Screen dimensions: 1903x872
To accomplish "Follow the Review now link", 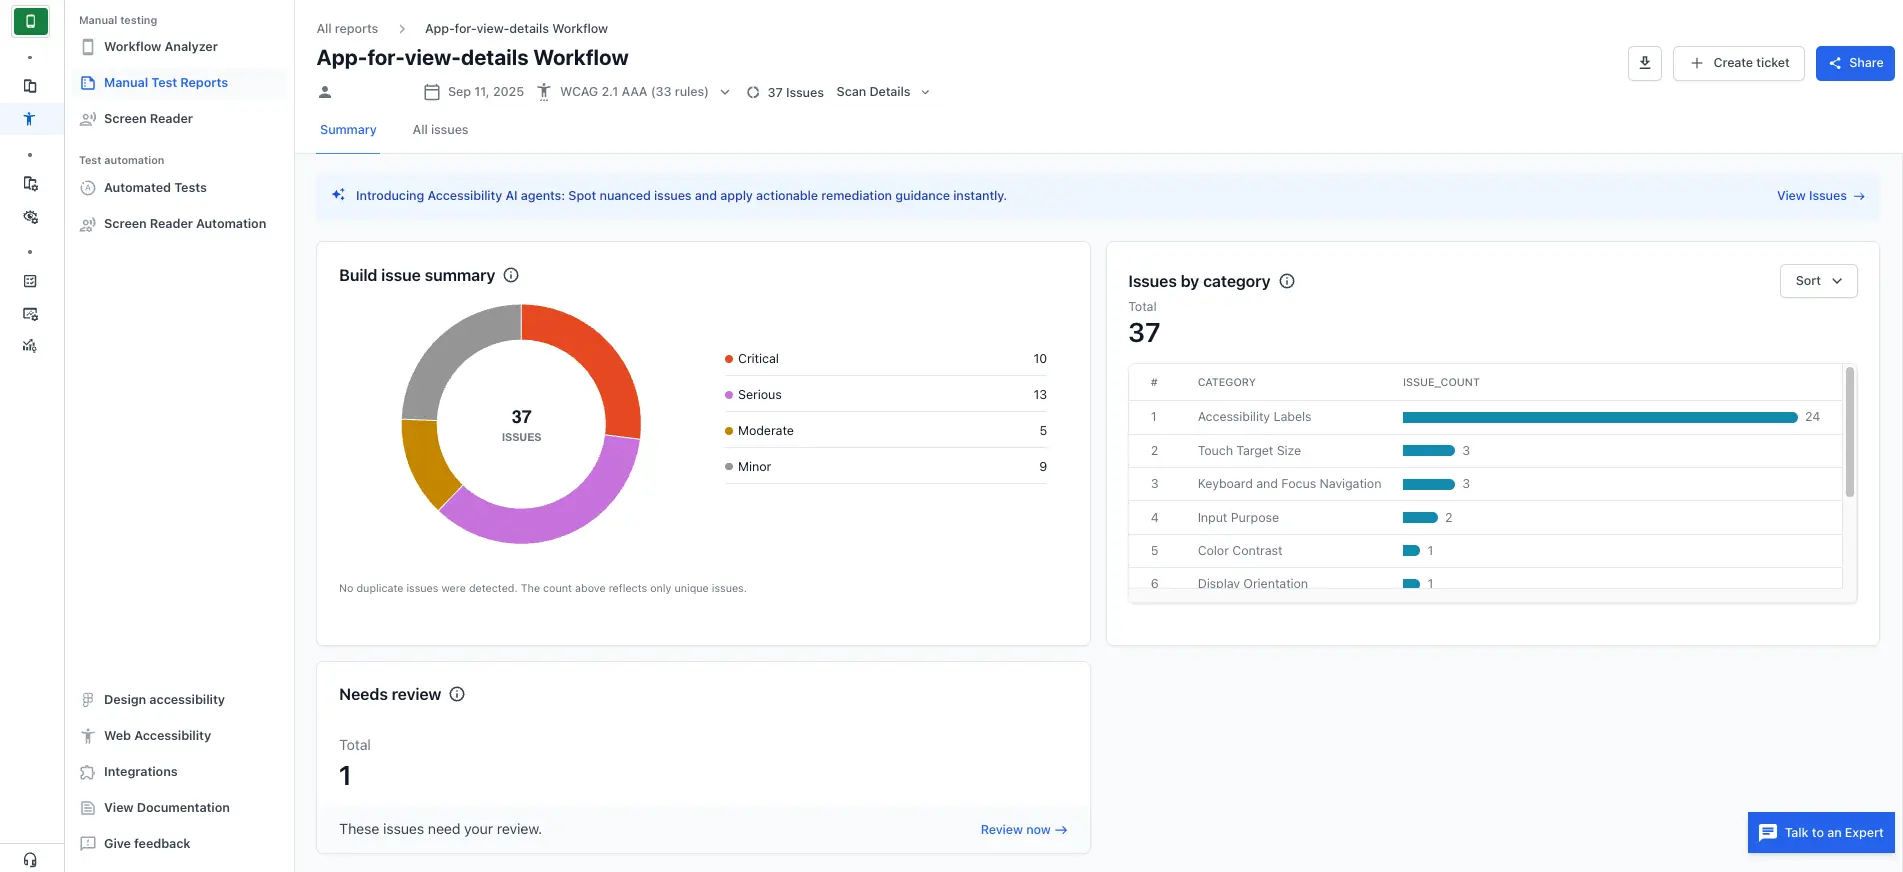I will (1023, 830).
